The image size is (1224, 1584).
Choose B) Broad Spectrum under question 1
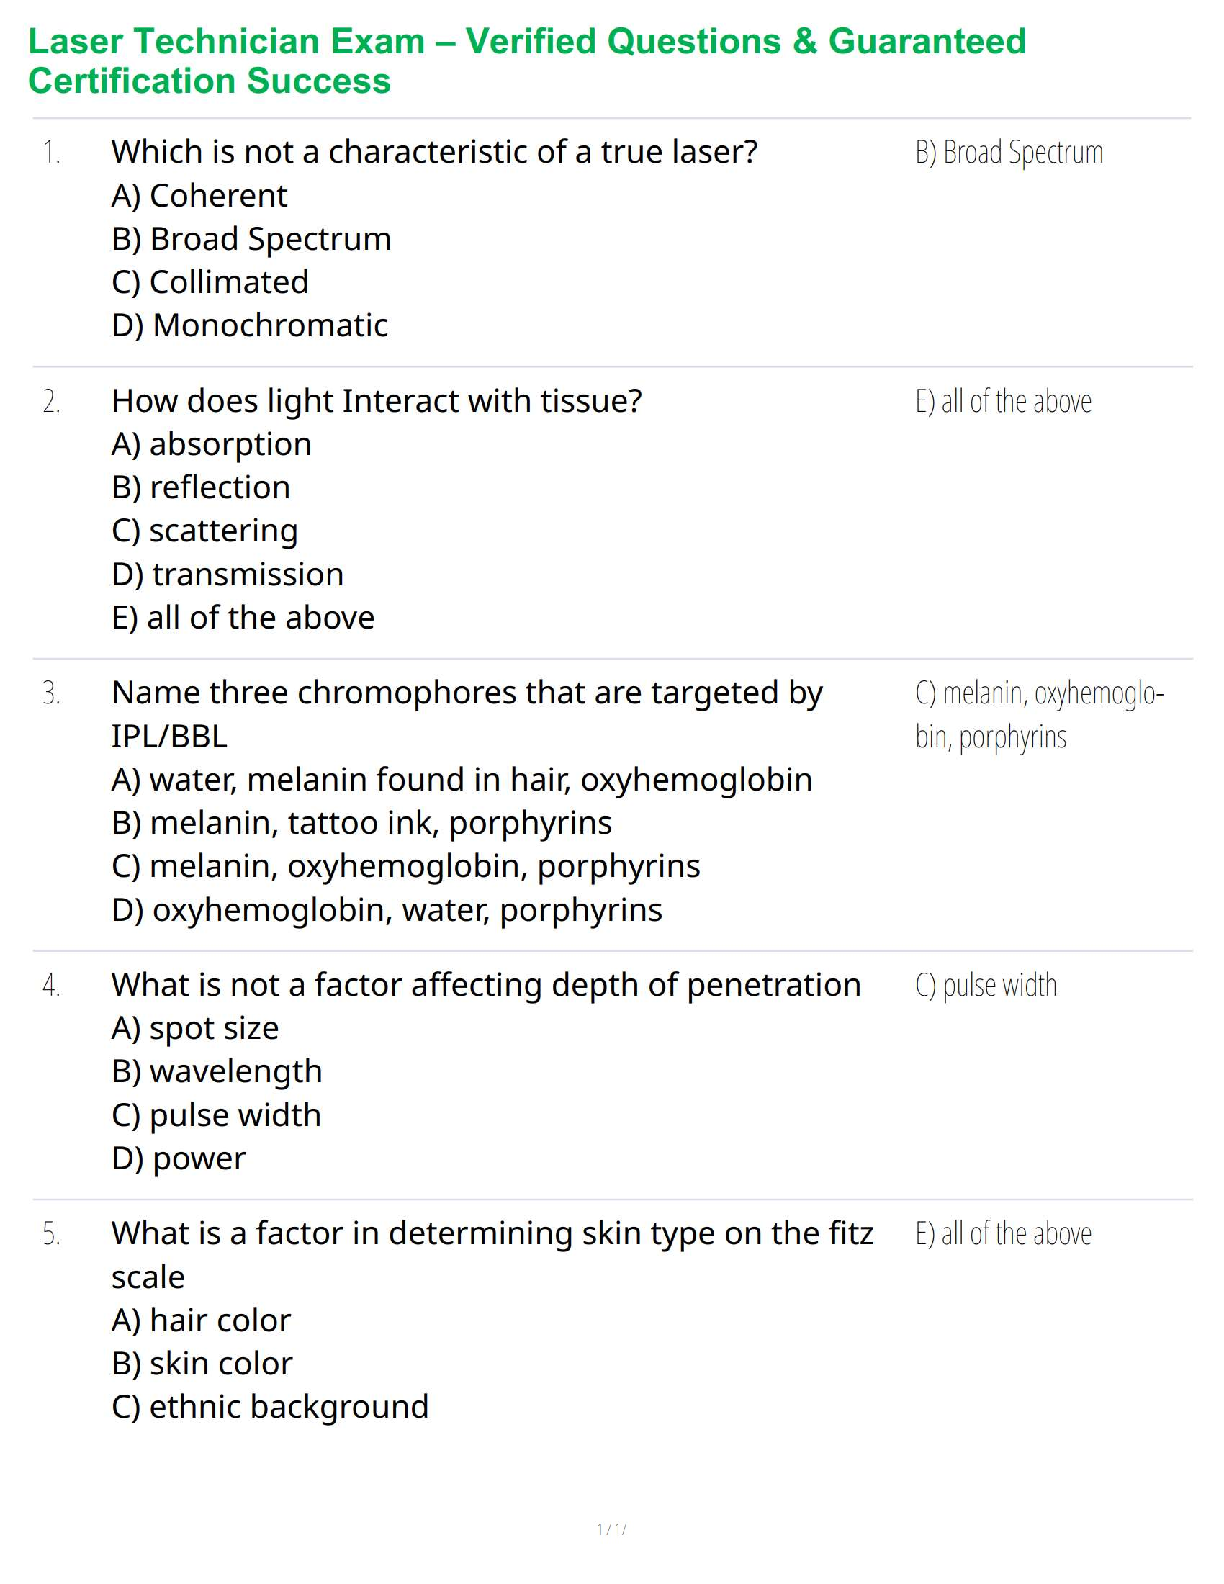coord(252,239)
